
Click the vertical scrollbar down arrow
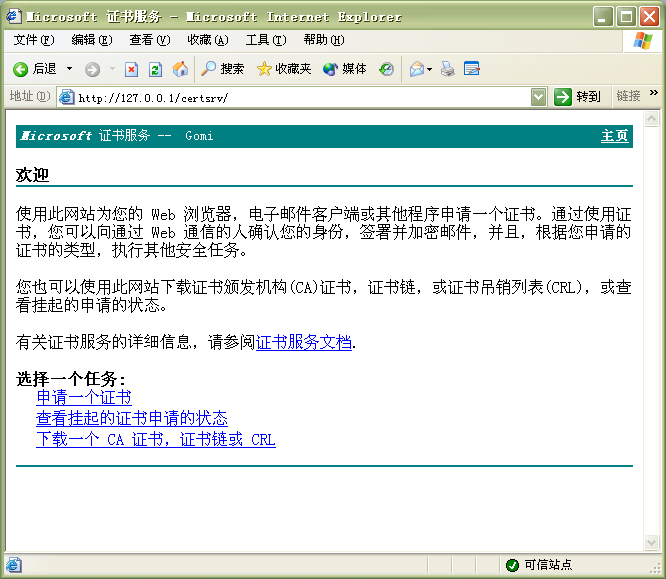pyautogui.click(x=651, y=542)
